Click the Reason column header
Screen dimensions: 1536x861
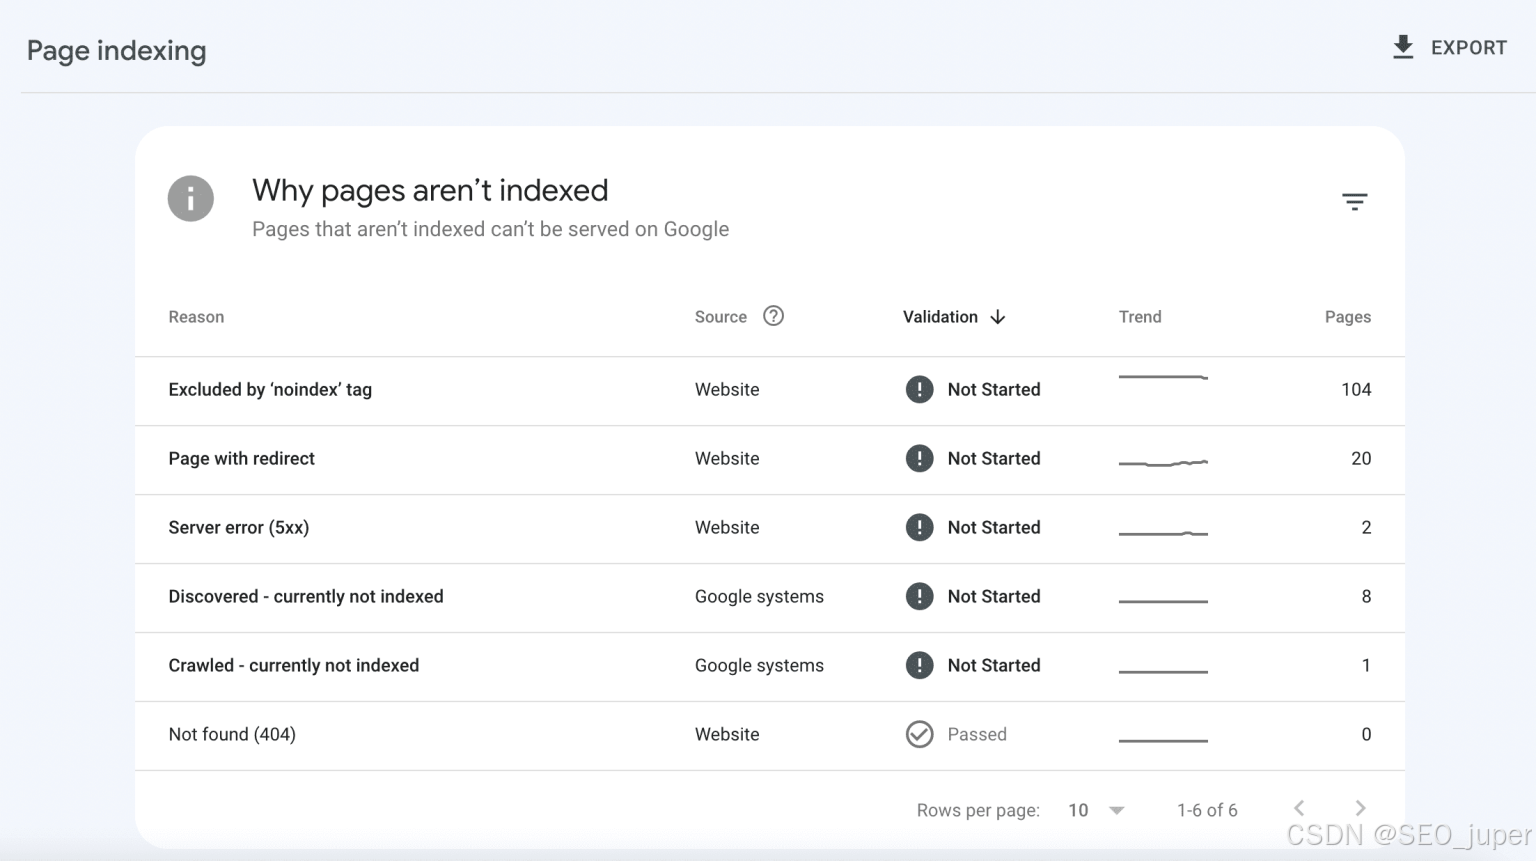point(196,317)
